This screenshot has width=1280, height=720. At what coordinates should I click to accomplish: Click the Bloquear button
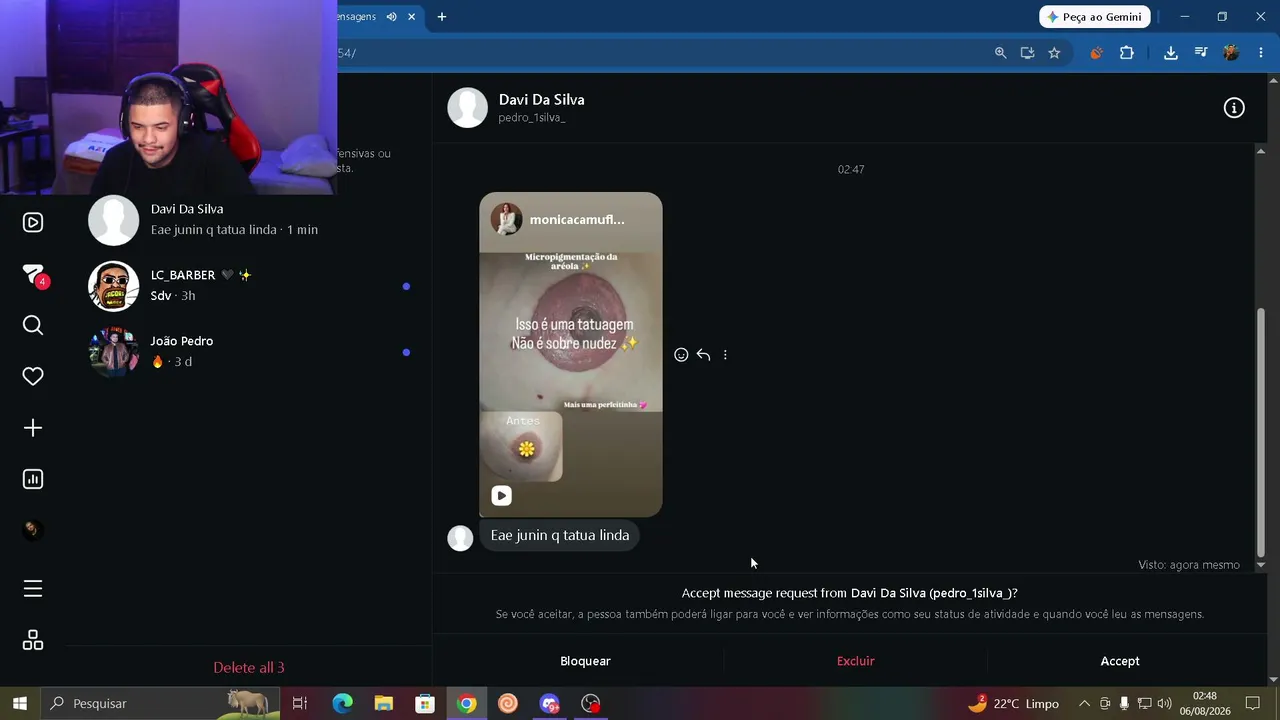click(x=585, y=661)
